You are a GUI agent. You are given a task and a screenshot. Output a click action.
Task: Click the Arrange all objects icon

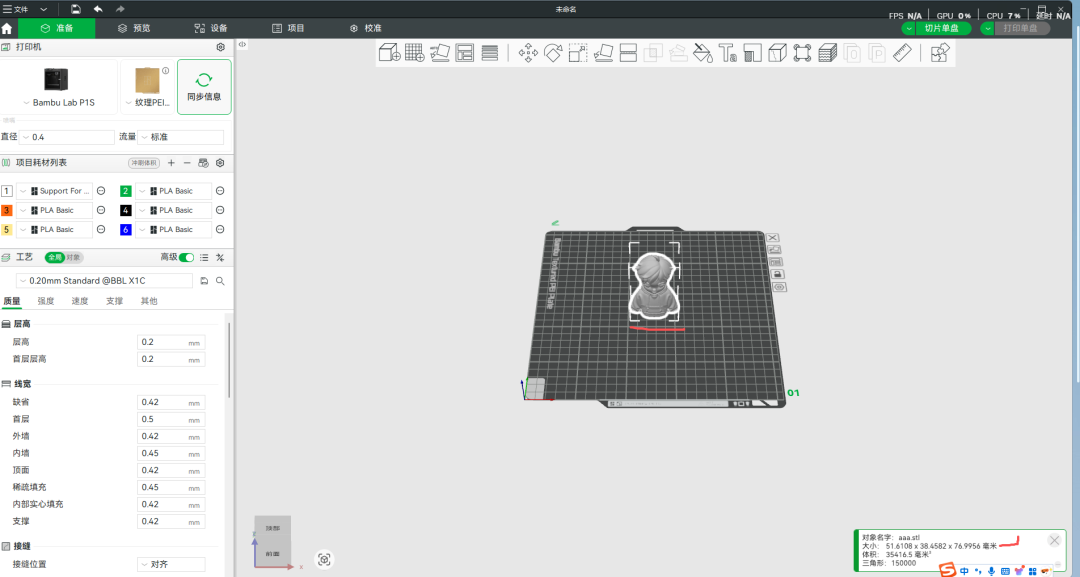[x=465, y=52]
